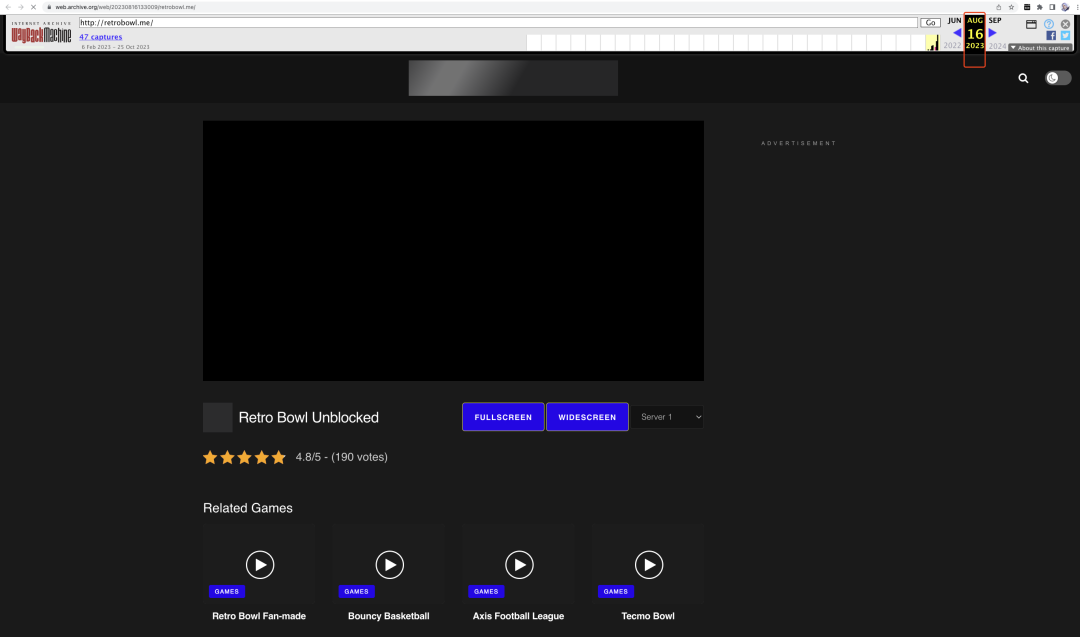Click the Wayback URL input field
Image resolution: width=1080 pixels, height=637 pixels.
coord(498,23)
